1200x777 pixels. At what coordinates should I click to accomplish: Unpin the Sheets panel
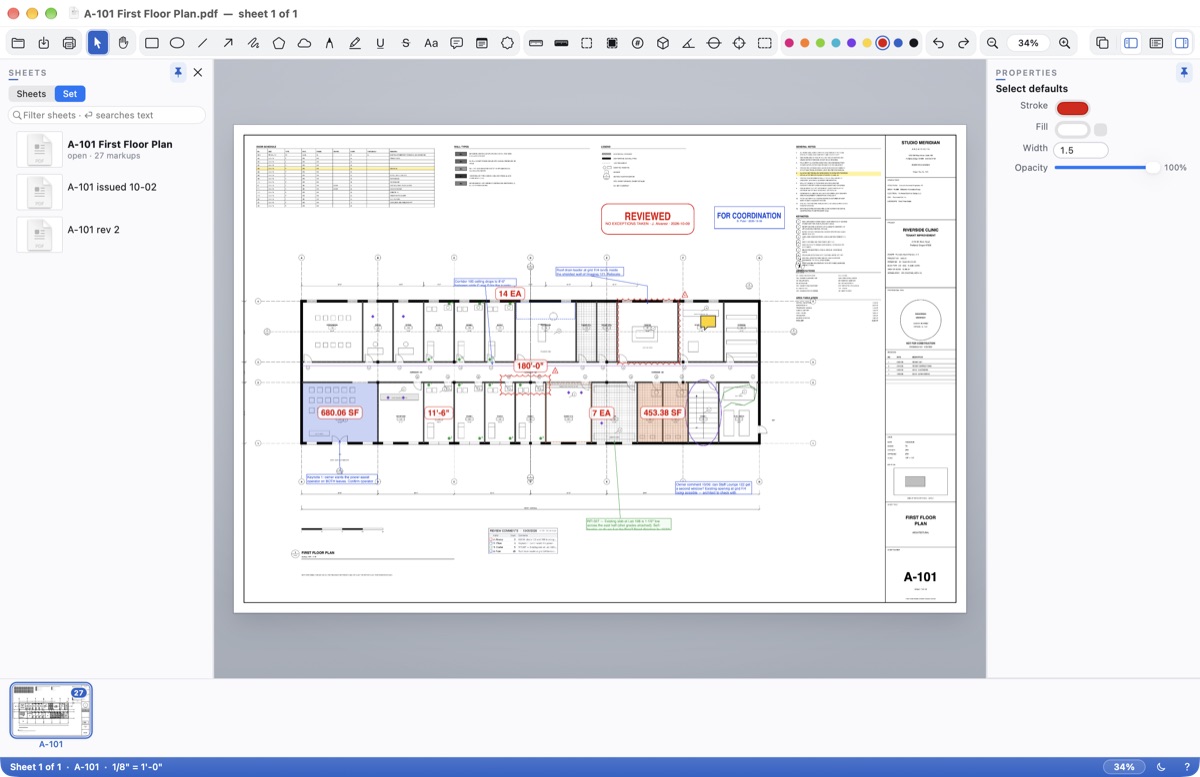point(177,72)
